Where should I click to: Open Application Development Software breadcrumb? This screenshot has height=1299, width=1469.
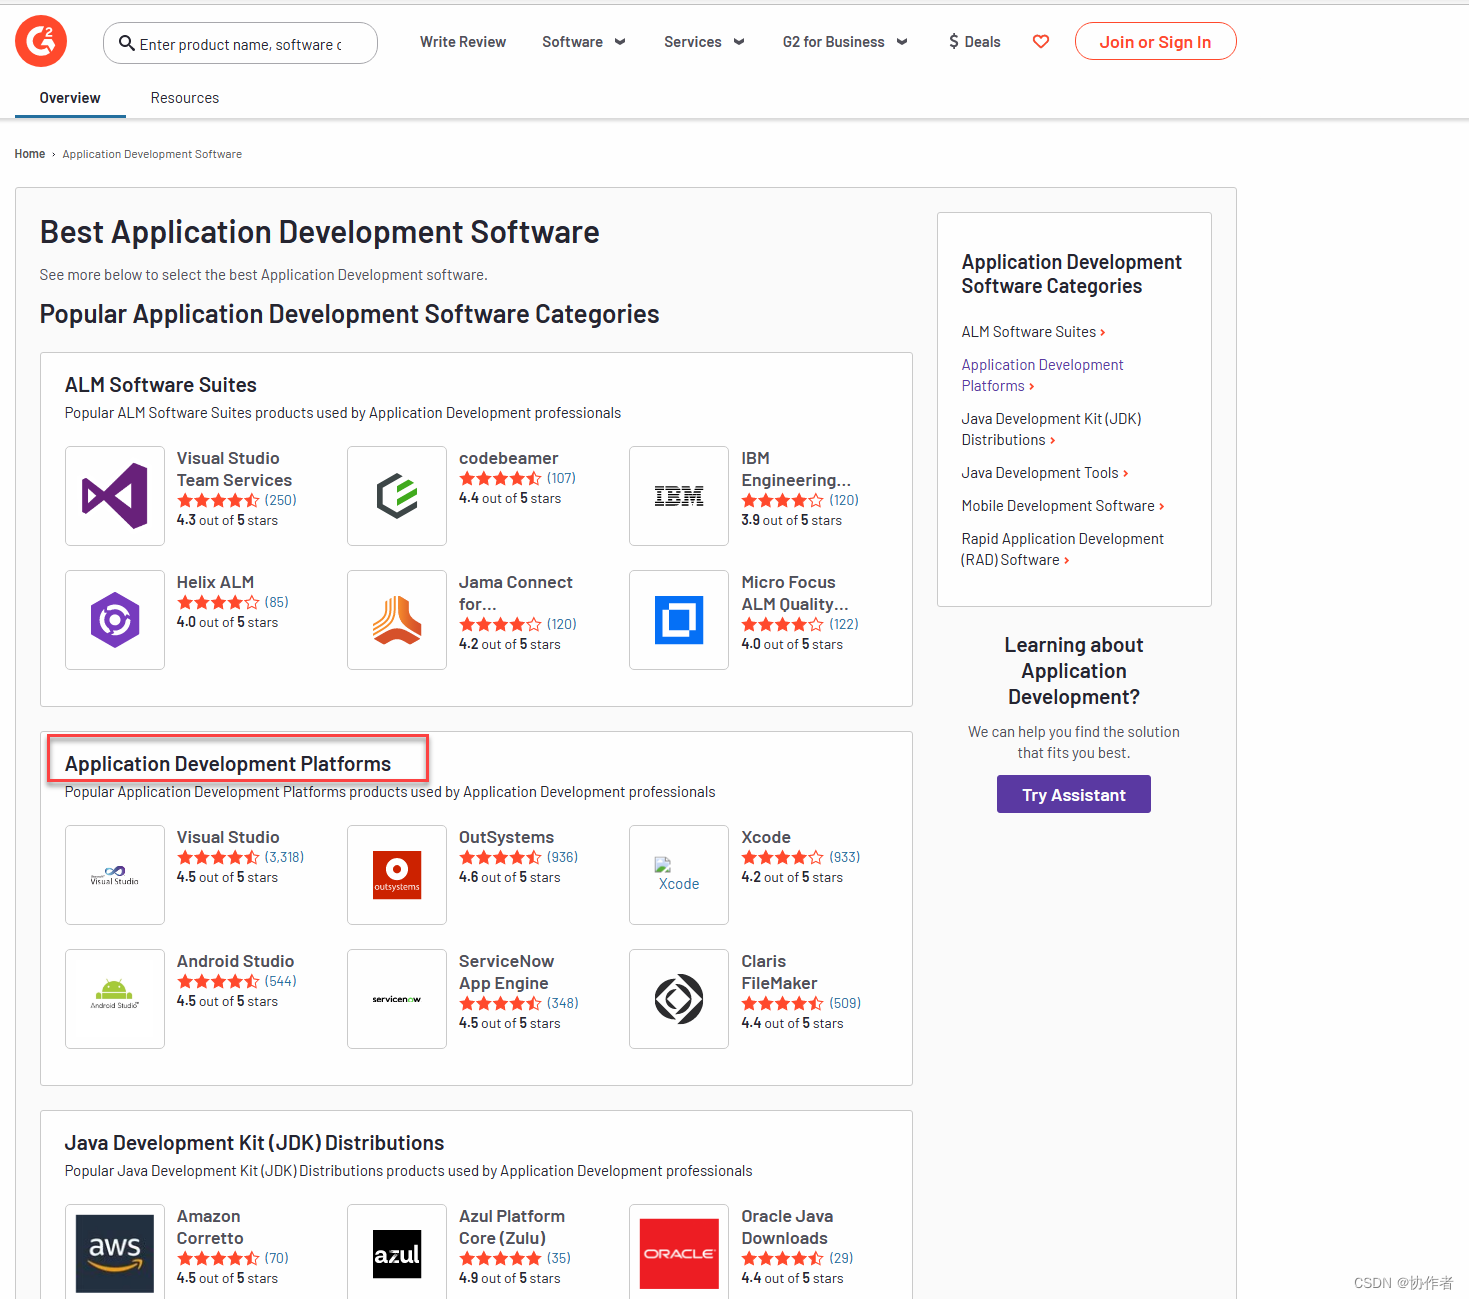[x=152, y=154]
